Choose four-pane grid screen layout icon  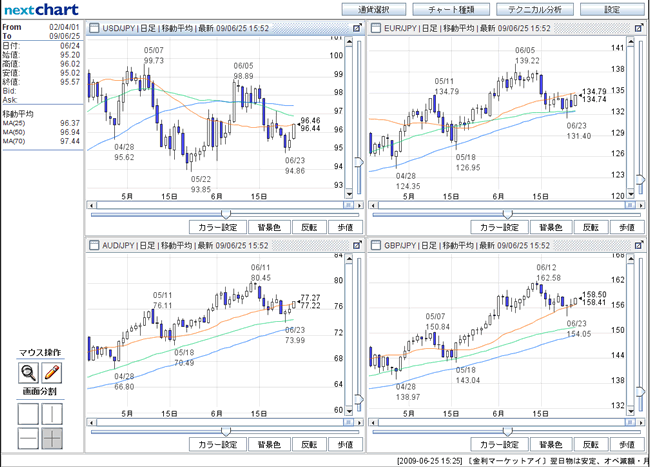pyautogui.click(x=52, y=438)
